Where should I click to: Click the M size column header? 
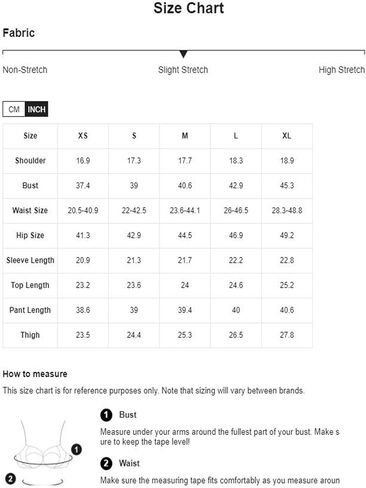coord(185,136)
